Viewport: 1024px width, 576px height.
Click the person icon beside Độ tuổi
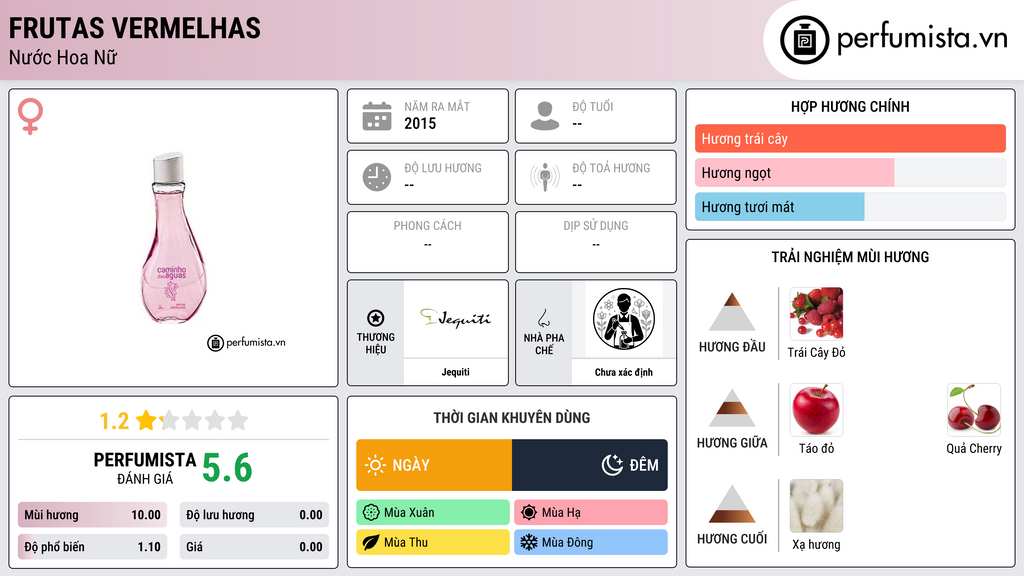[x=545, y=116]
